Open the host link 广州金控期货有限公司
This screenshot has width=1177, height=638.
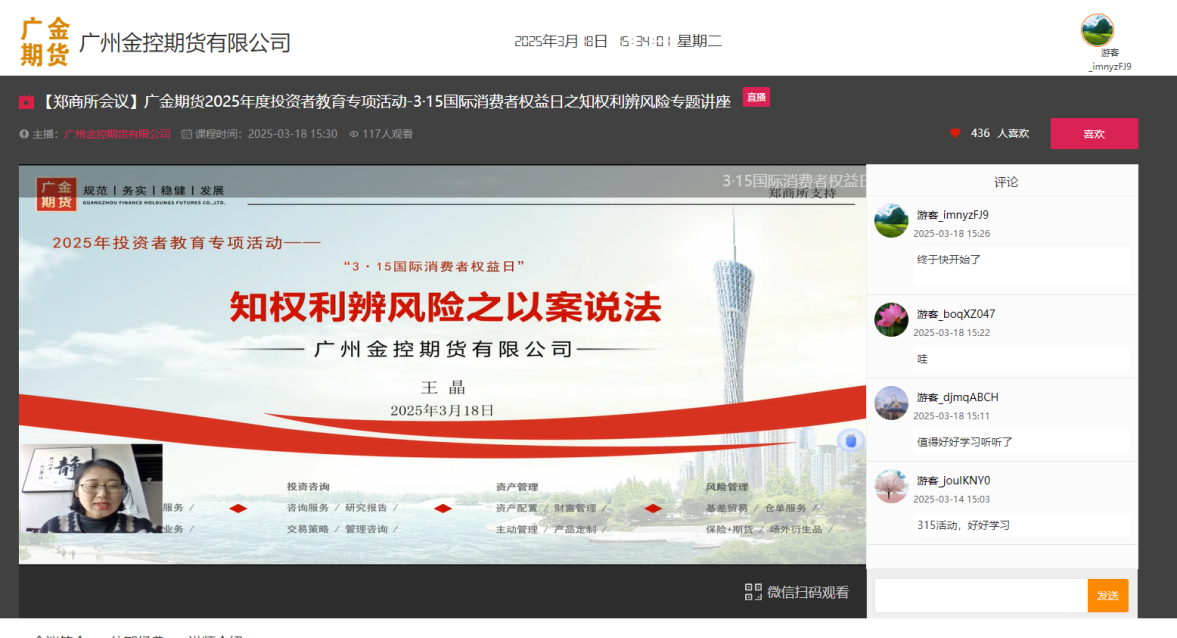pos(117,134)
